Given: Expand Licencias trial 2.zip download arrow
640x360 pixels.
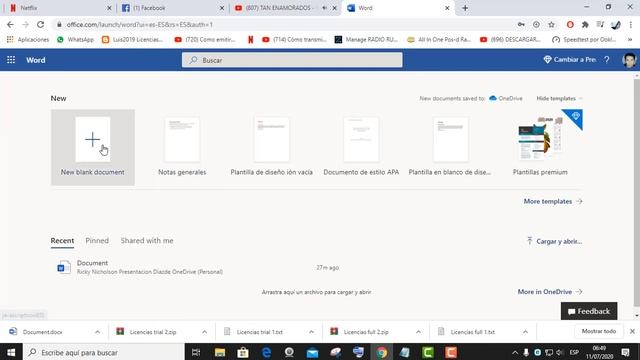Looking at the screenshot, I should (204, 332).
